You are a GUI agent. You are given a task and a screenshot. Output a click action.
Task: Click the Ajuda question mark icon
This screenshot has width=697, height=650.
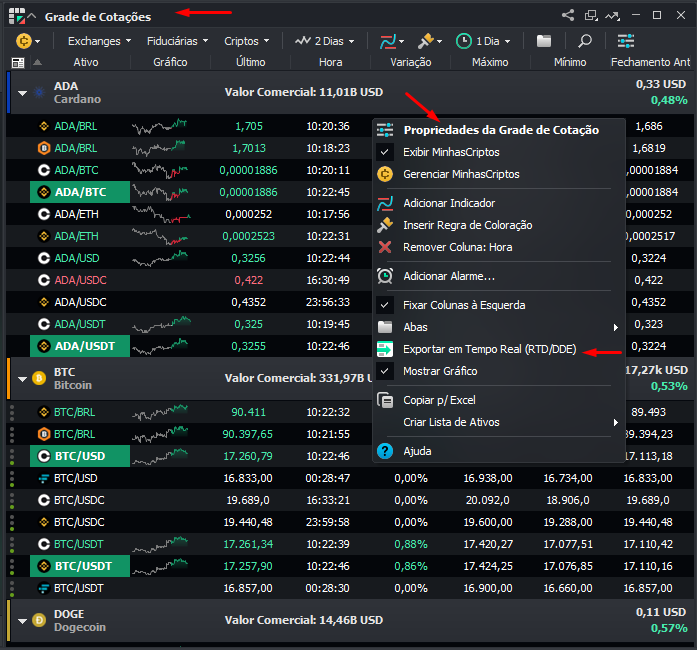(385, 451)
